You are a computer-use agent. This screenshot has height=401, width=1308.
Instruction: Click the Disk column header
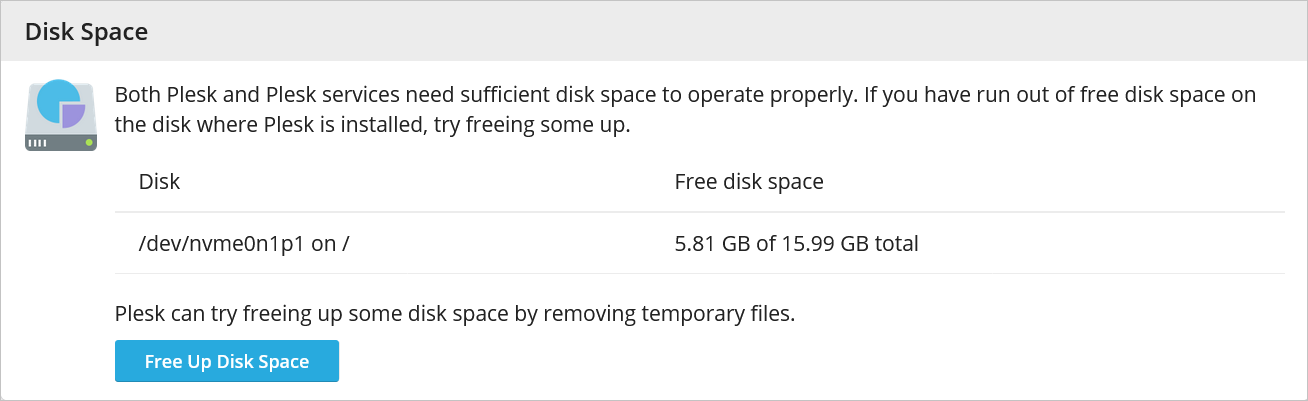(x=159, y=182)
